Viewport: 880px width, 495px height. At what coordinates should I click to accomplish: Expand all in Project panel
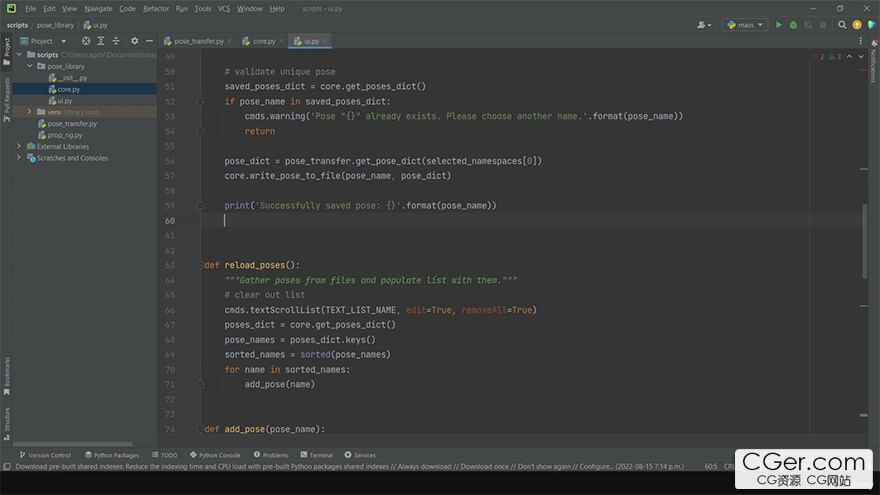(101, 41)
